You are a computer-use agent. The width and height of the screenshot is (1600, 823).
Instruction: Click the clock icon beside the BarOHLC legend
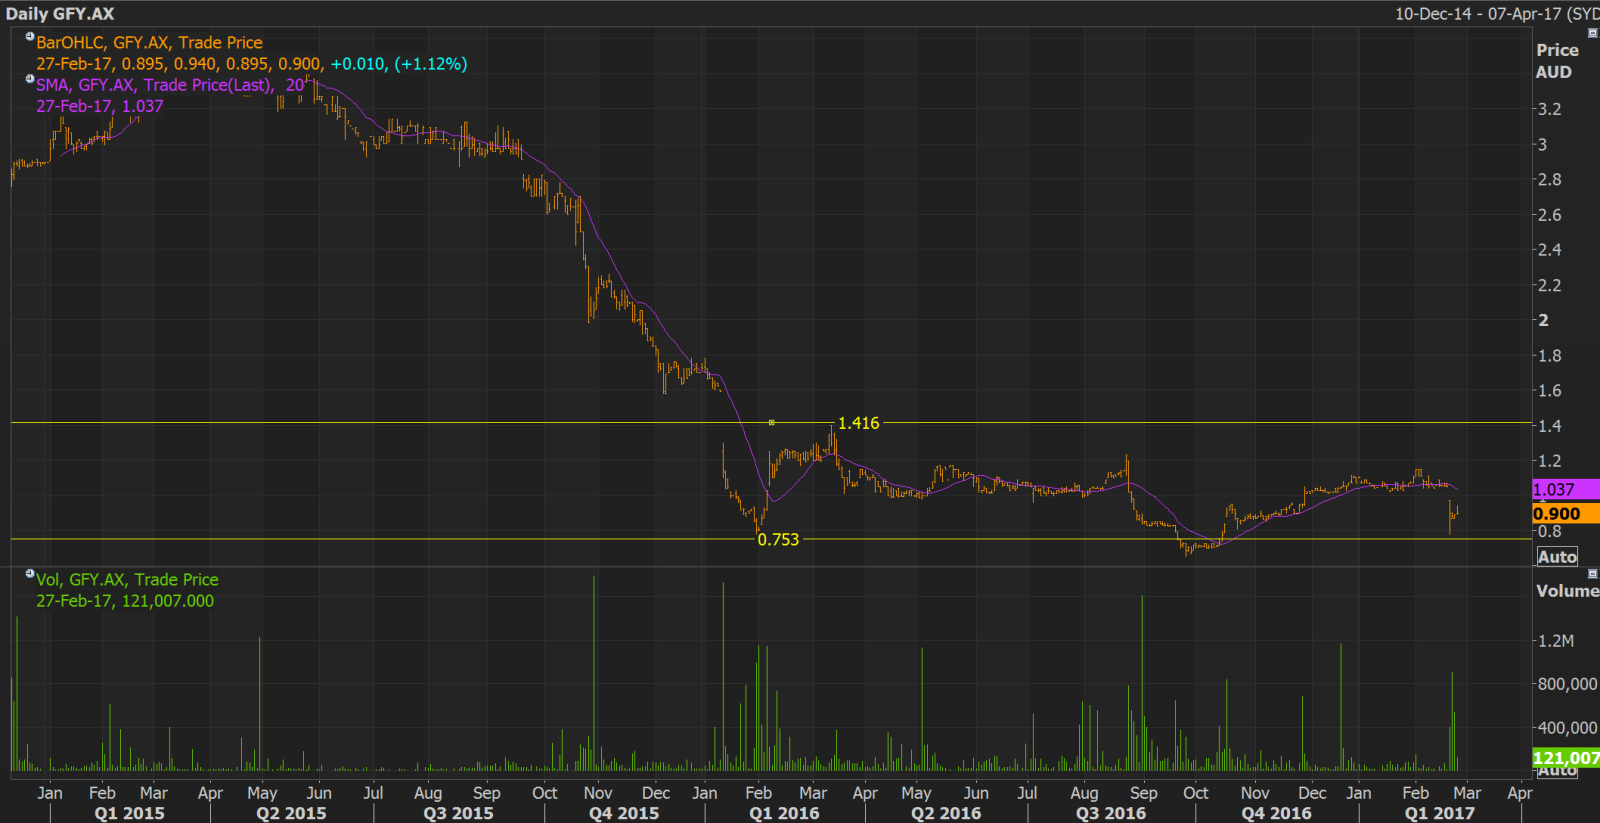[30, 37]
